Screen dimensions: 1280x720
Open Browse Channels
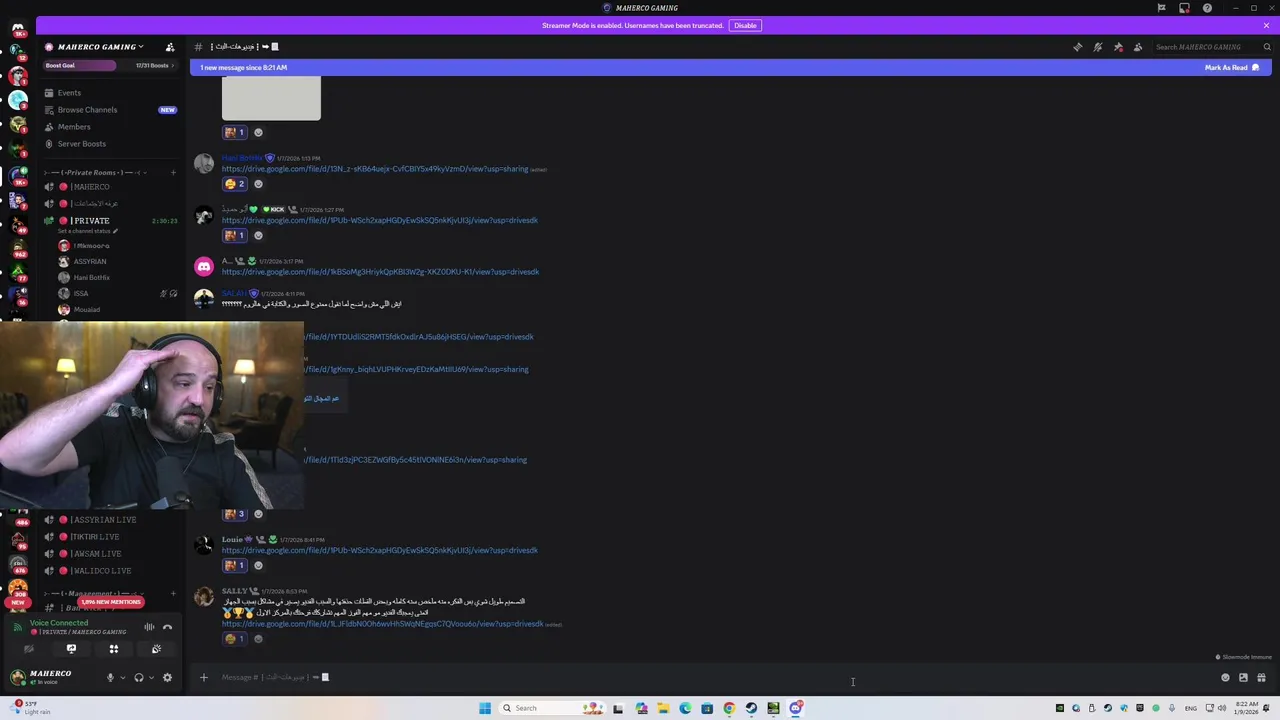(110, 110)
